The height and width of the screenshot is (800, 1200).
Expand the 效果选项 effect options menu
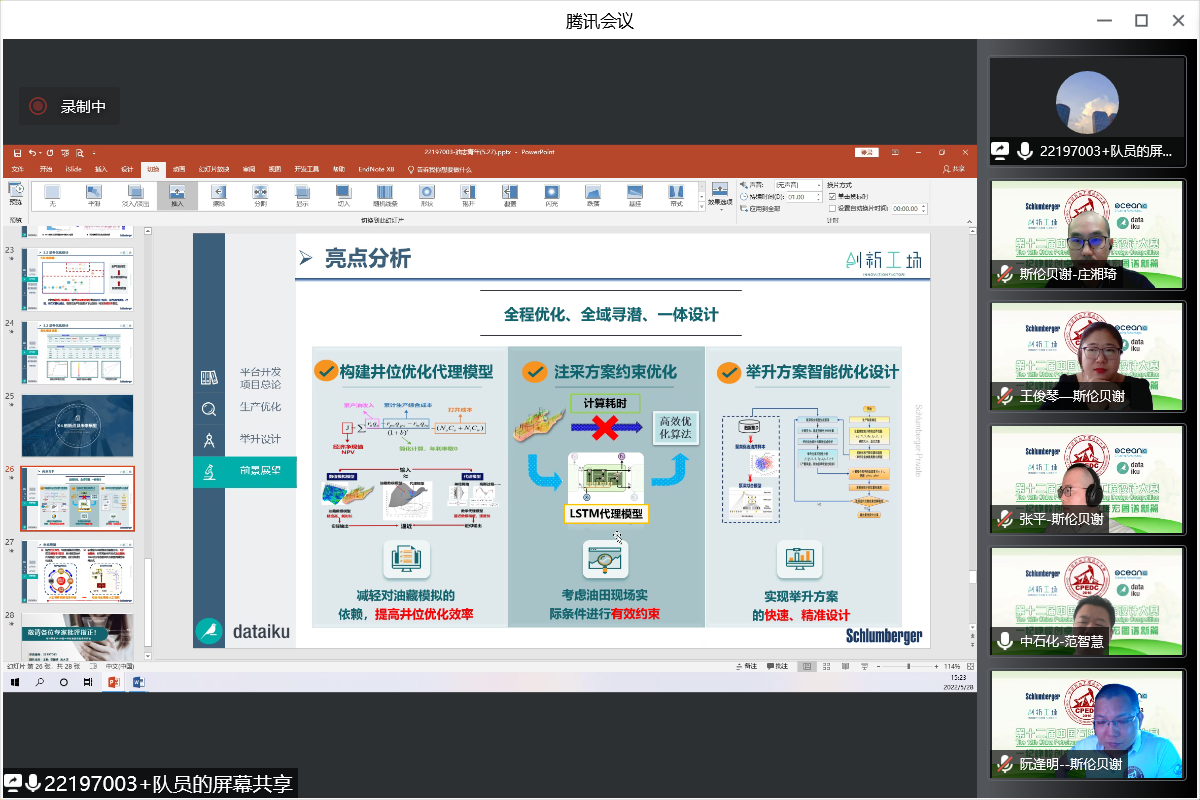click(x=720, y=194)
